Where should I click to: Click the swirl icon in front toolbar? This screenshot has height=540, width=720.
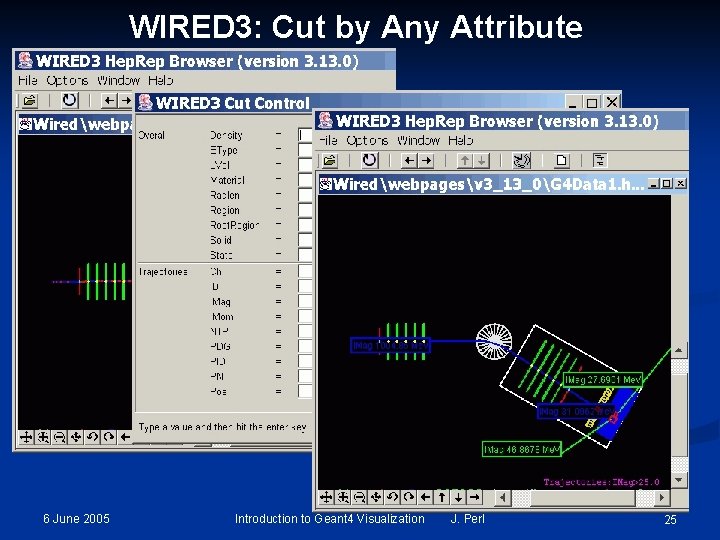pos(522,160)
